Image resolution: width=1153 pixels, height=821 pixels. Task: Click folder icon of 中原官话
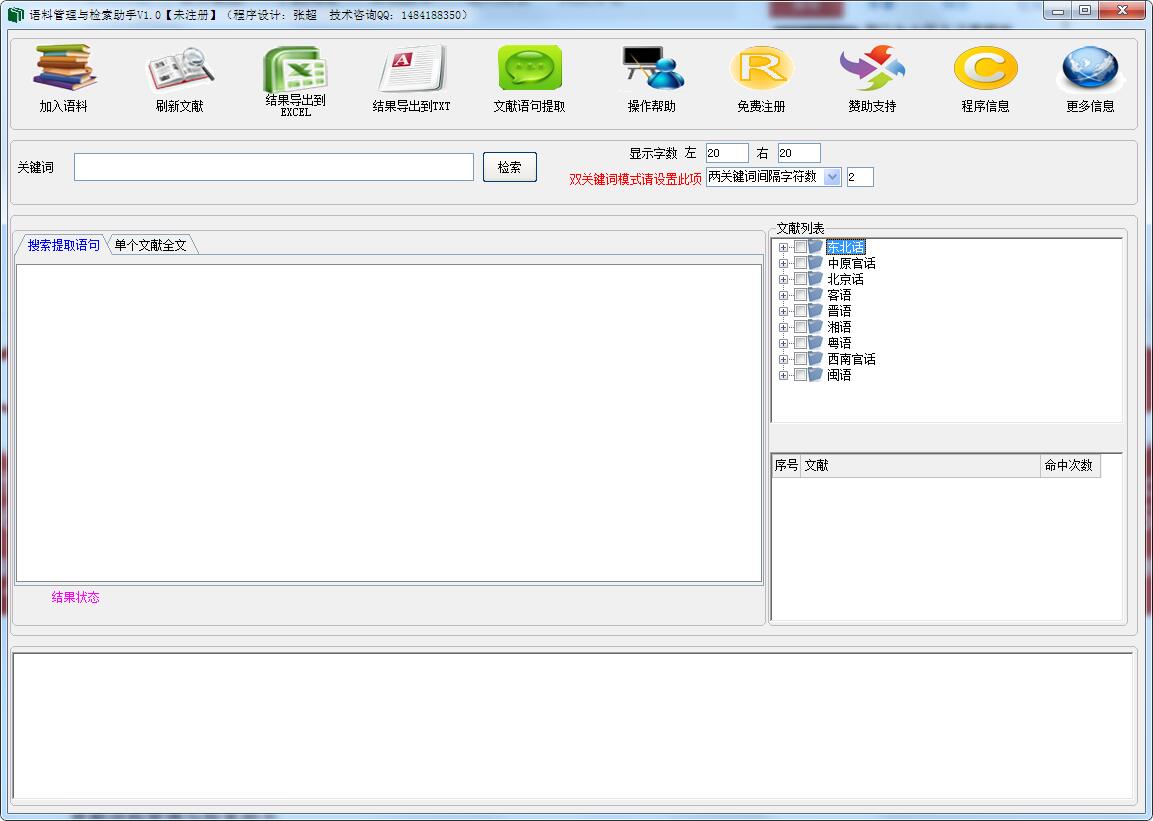(815, 262)
